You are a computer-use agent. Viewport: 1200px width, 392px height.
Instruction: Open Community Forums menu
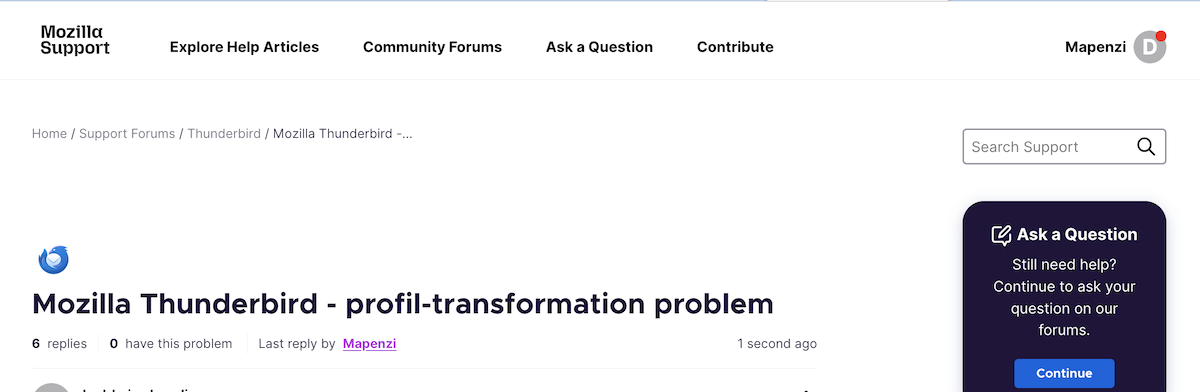[x=432, y=47]
